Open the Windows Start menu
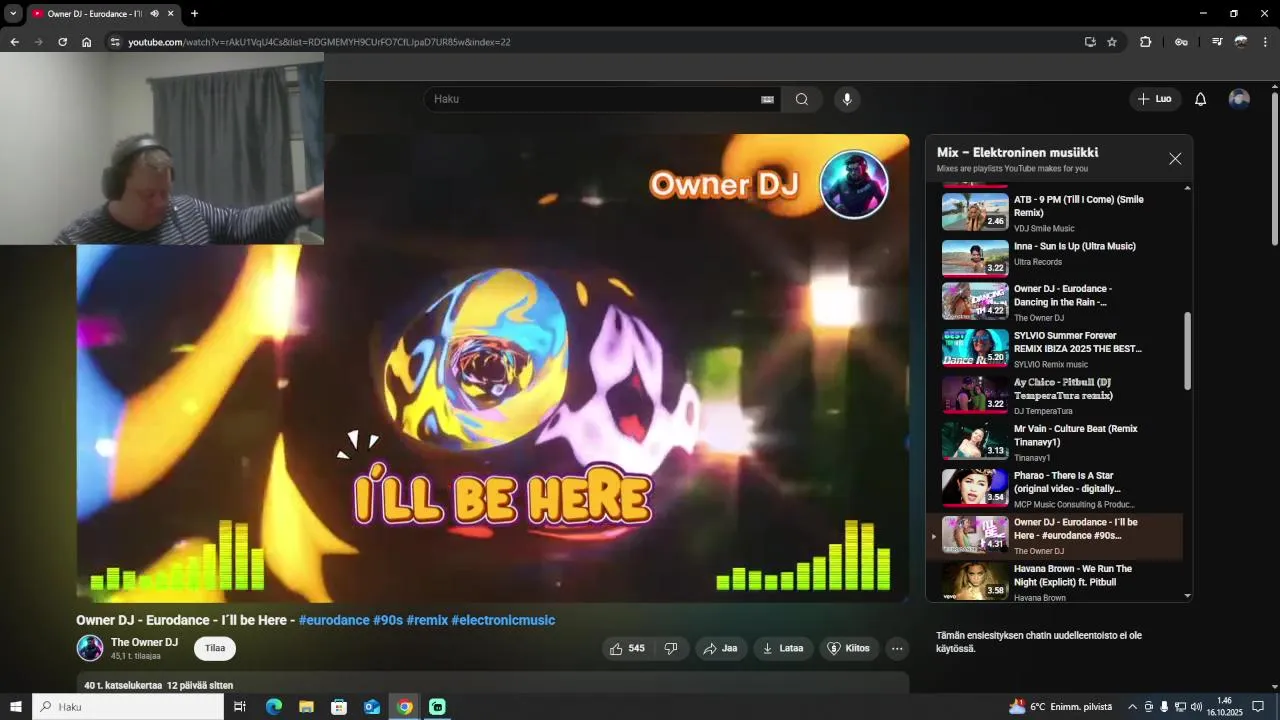This screenshot has height=720, width=1280. coord(16,707)
